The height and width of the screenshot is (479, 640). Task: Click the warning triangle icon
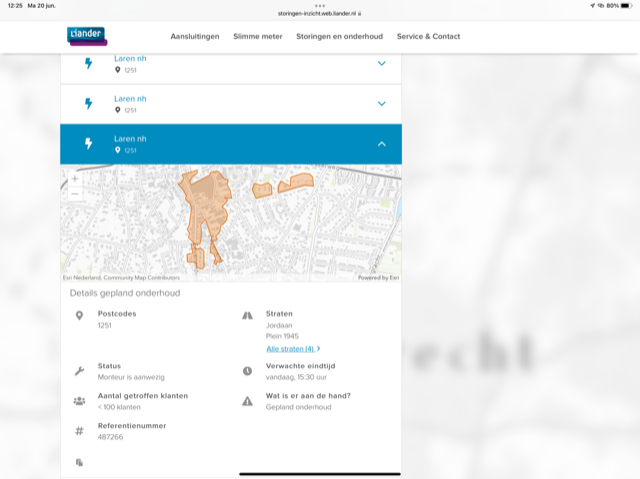coord(247,401)
